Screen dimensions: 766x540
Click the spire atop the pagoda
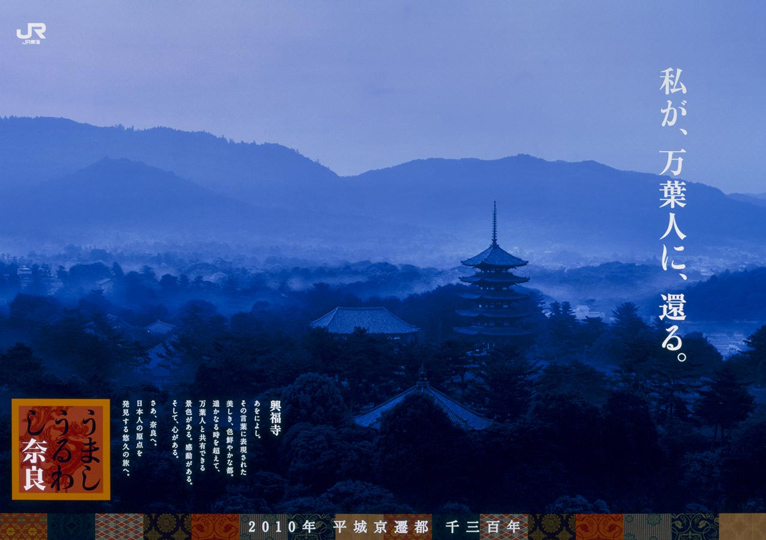(494, 222)
